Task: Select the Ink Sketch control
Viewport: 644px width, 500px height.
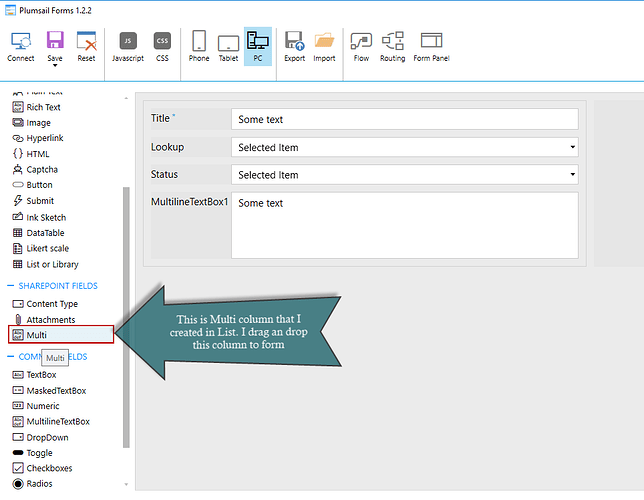Action: click(x=39, y=217)
